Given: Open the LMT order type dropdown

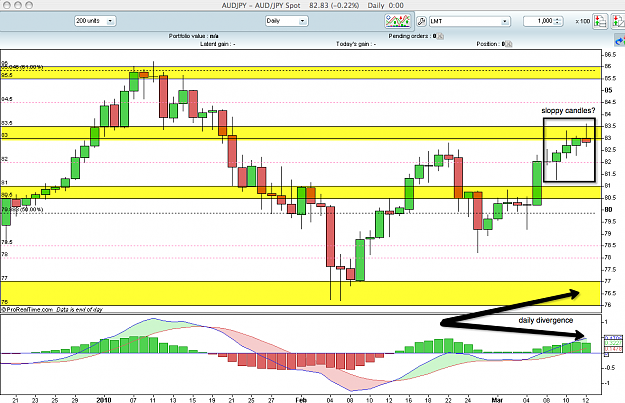Looking at the screenshot, I should [x=470, y=21].
